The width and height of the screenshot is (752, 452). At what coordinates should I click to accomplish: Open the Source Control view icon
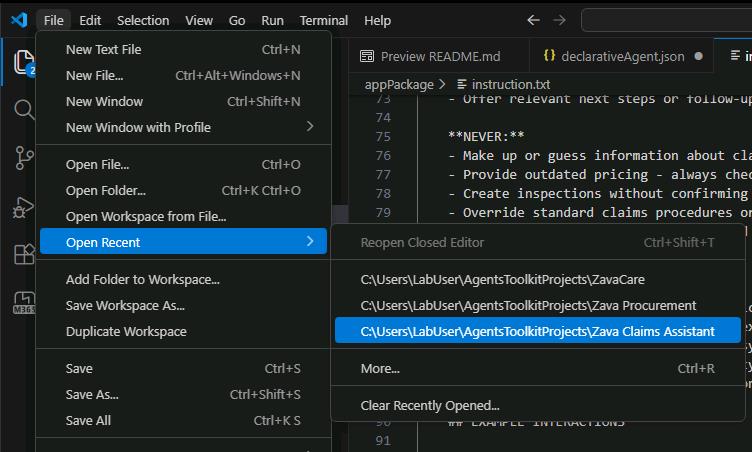pyautogui.click(x=23, y=158)
